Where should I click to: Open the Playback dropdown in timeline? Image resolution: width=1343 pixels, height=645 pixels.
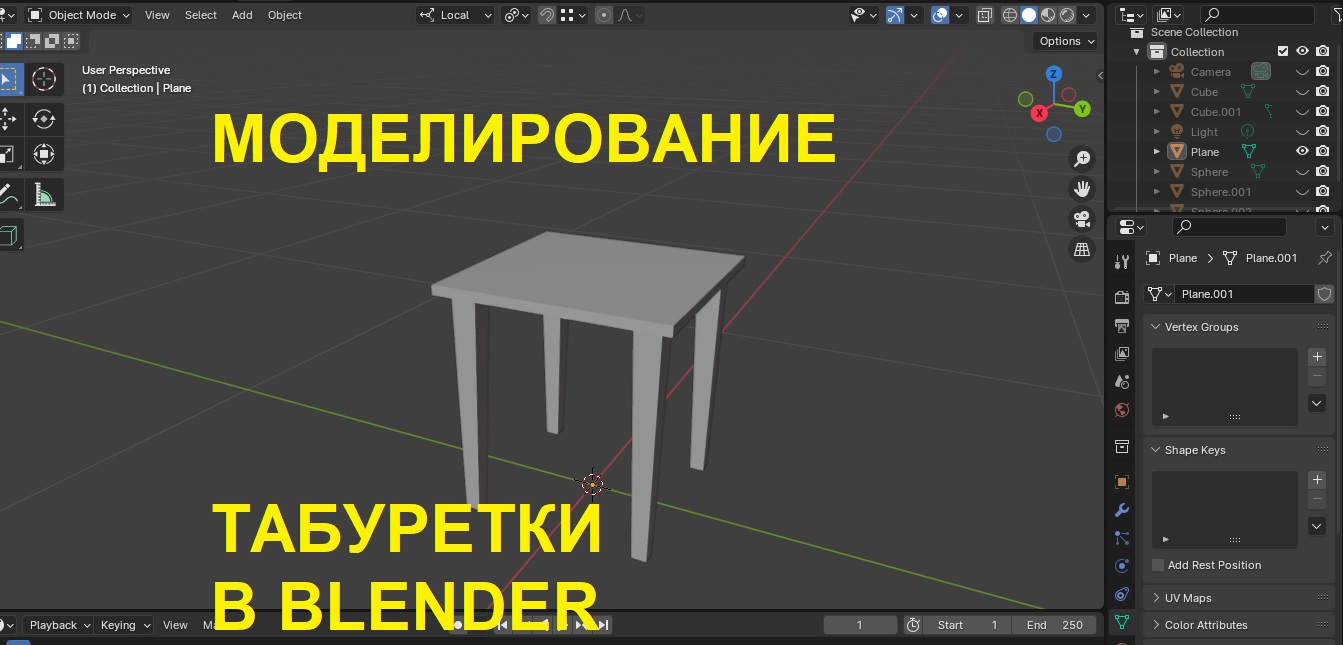pos(59,625)
